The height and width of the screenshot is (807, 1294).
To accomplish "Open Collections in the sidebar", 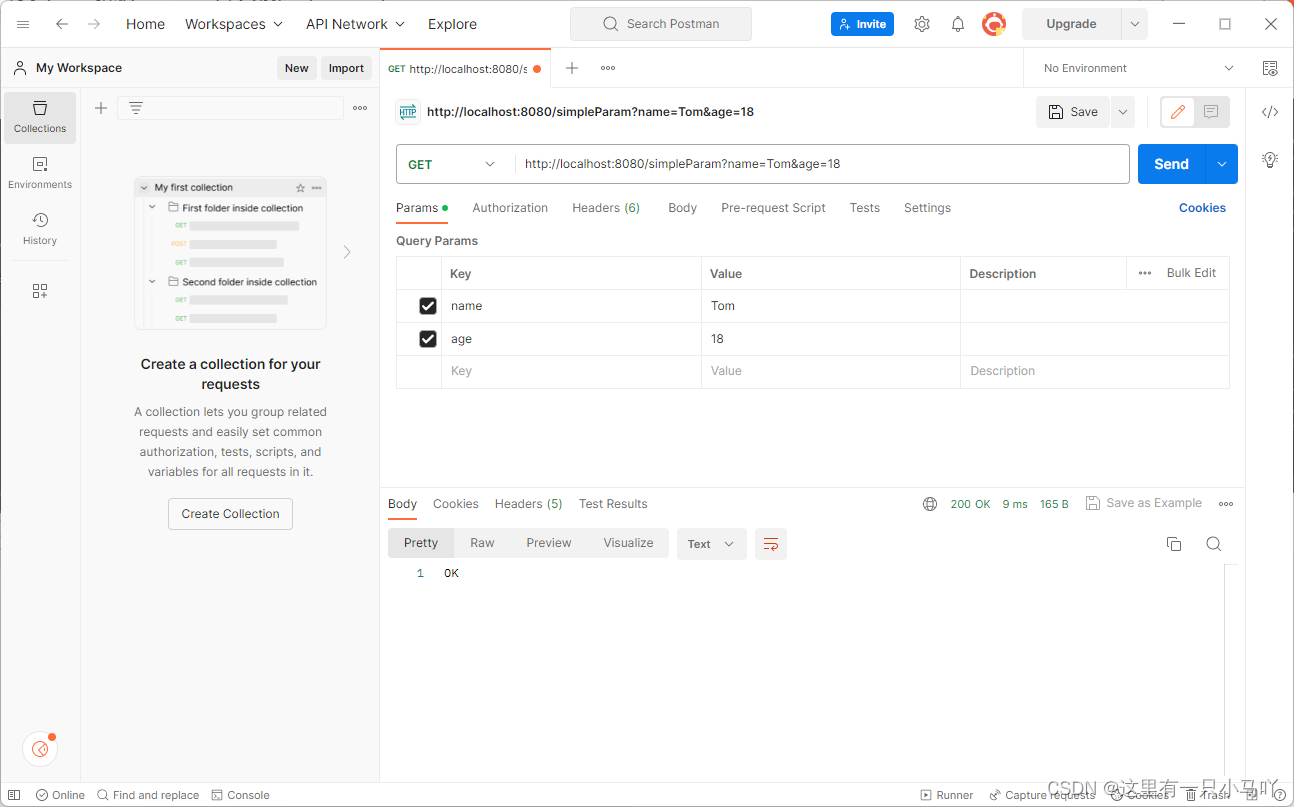I will 40,117.
